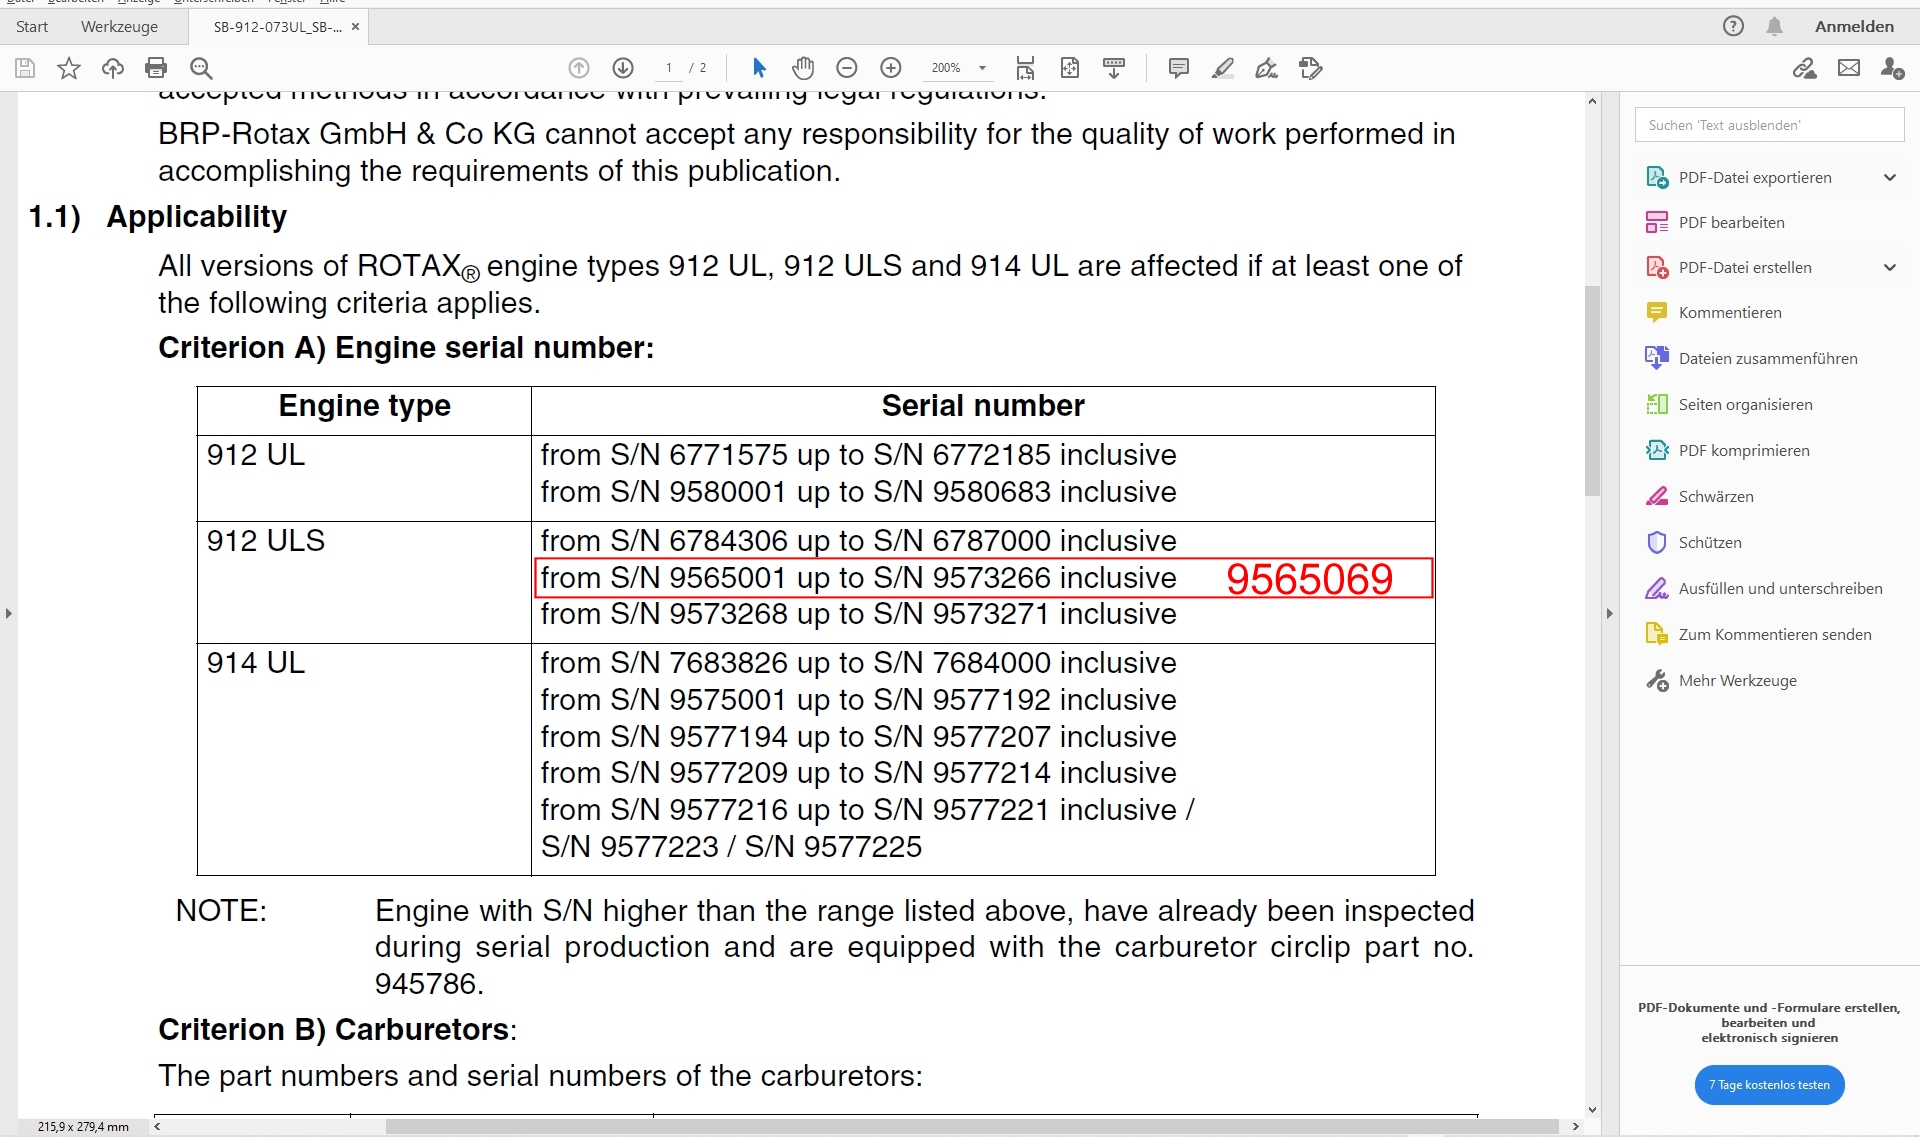This screenshot has height=1137, width=1920.
Task: Click the print icon in toolbar
Action: pyautogui.click(x=156, y=68)
